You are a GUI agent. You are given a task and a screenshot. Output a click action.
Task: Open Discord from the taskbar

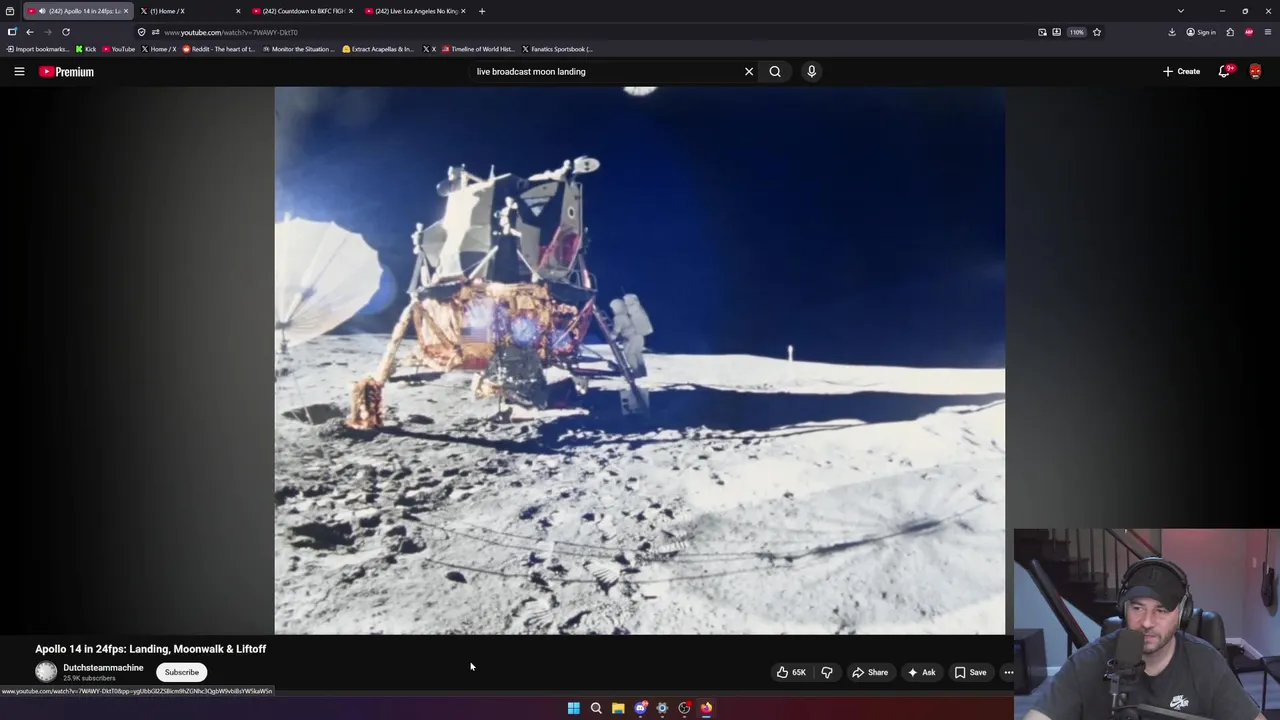coord(640,708)
